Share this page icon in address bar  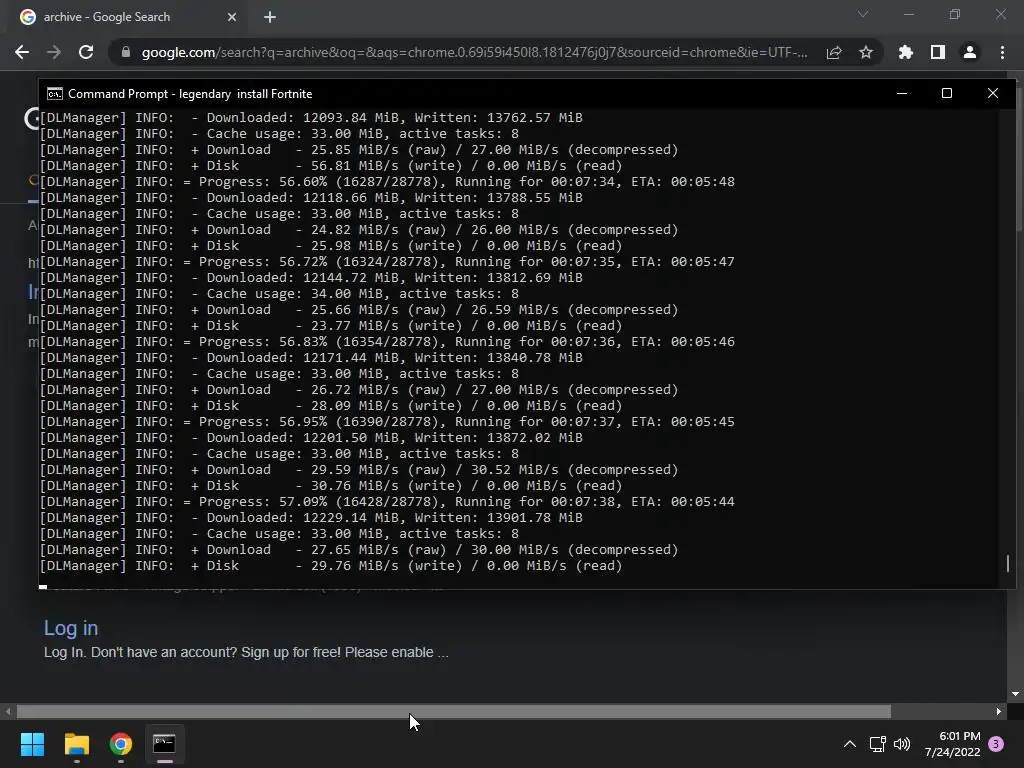[834, 52]
